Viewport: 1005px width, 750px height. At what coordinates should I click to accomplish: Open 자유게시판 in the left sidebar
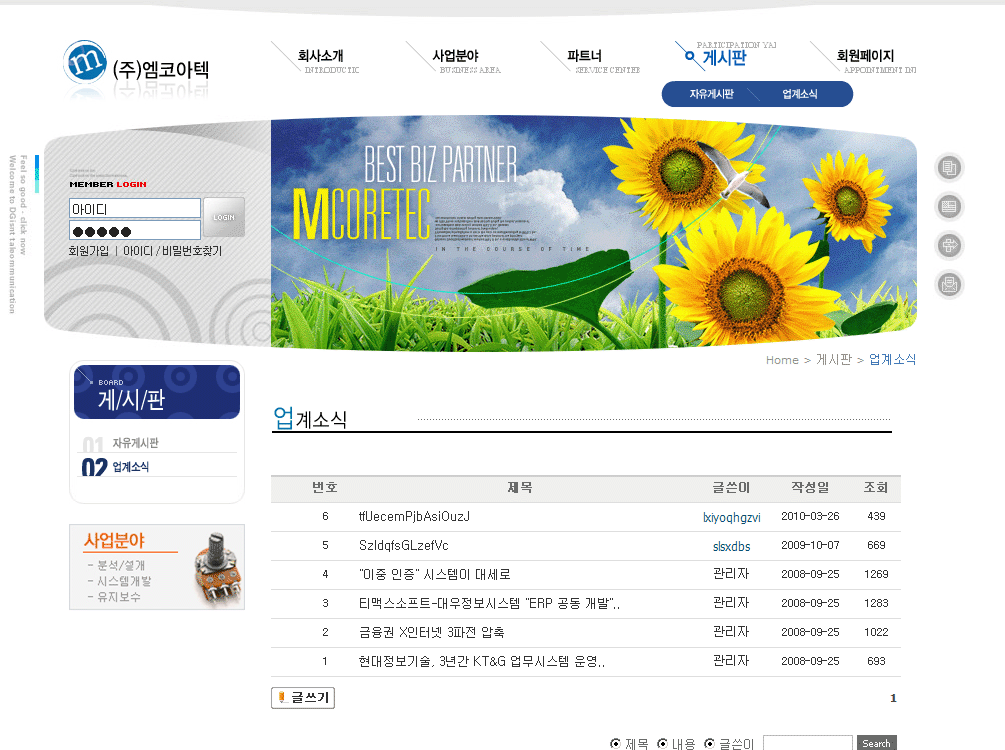pyautogui.click(x=135, y=443)
